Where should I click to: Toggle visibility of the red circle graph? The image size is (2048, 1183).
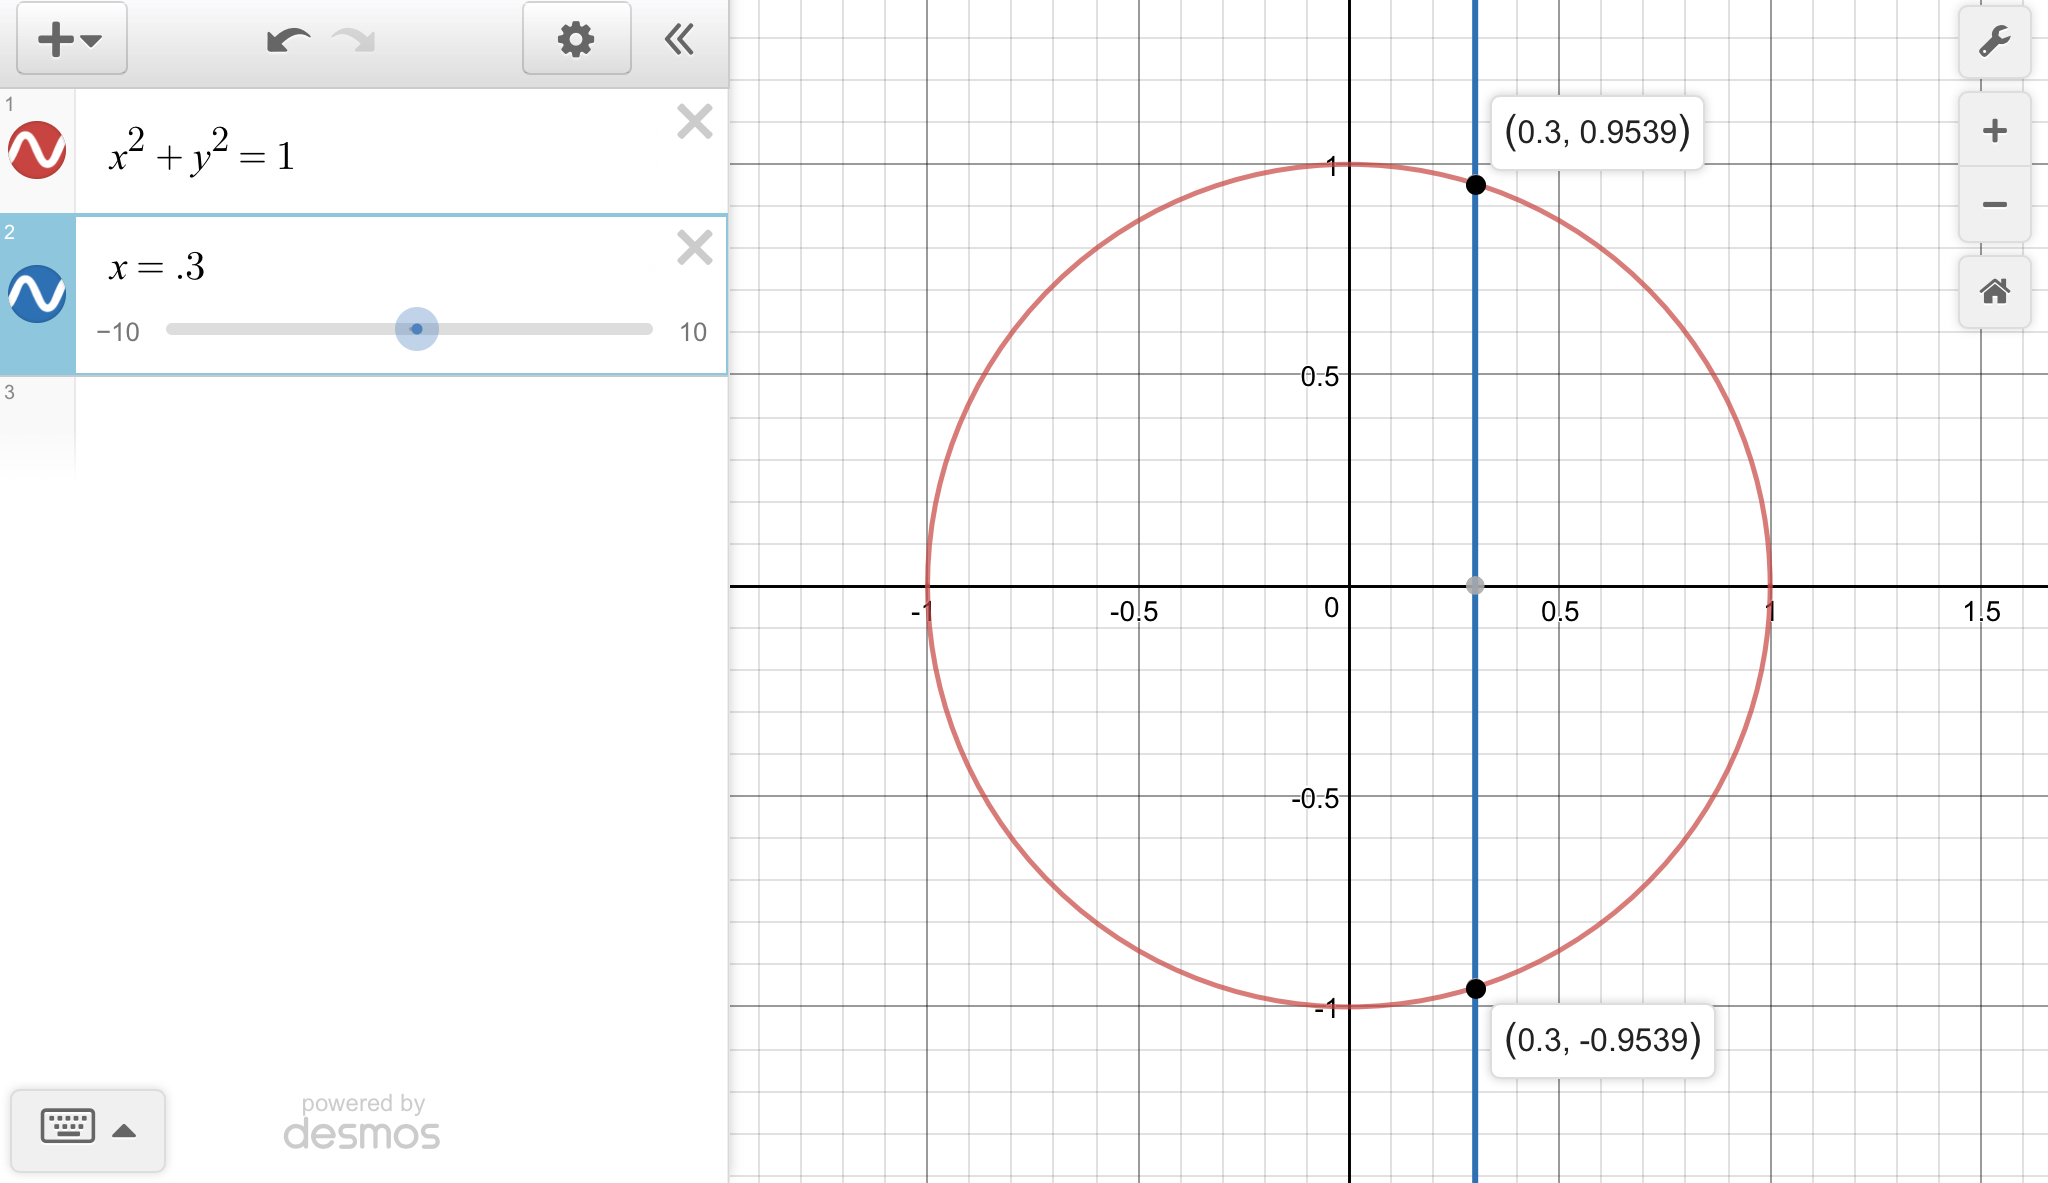click(37, 151)
